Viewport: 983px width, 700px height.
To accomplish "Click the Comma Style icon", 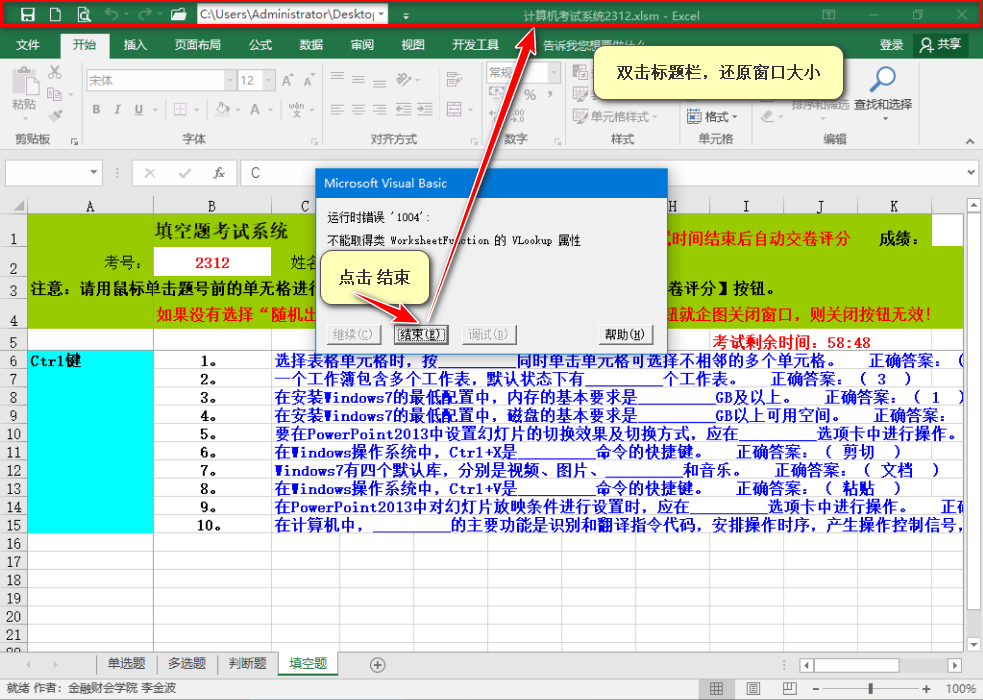I will (x=550, y=95).
